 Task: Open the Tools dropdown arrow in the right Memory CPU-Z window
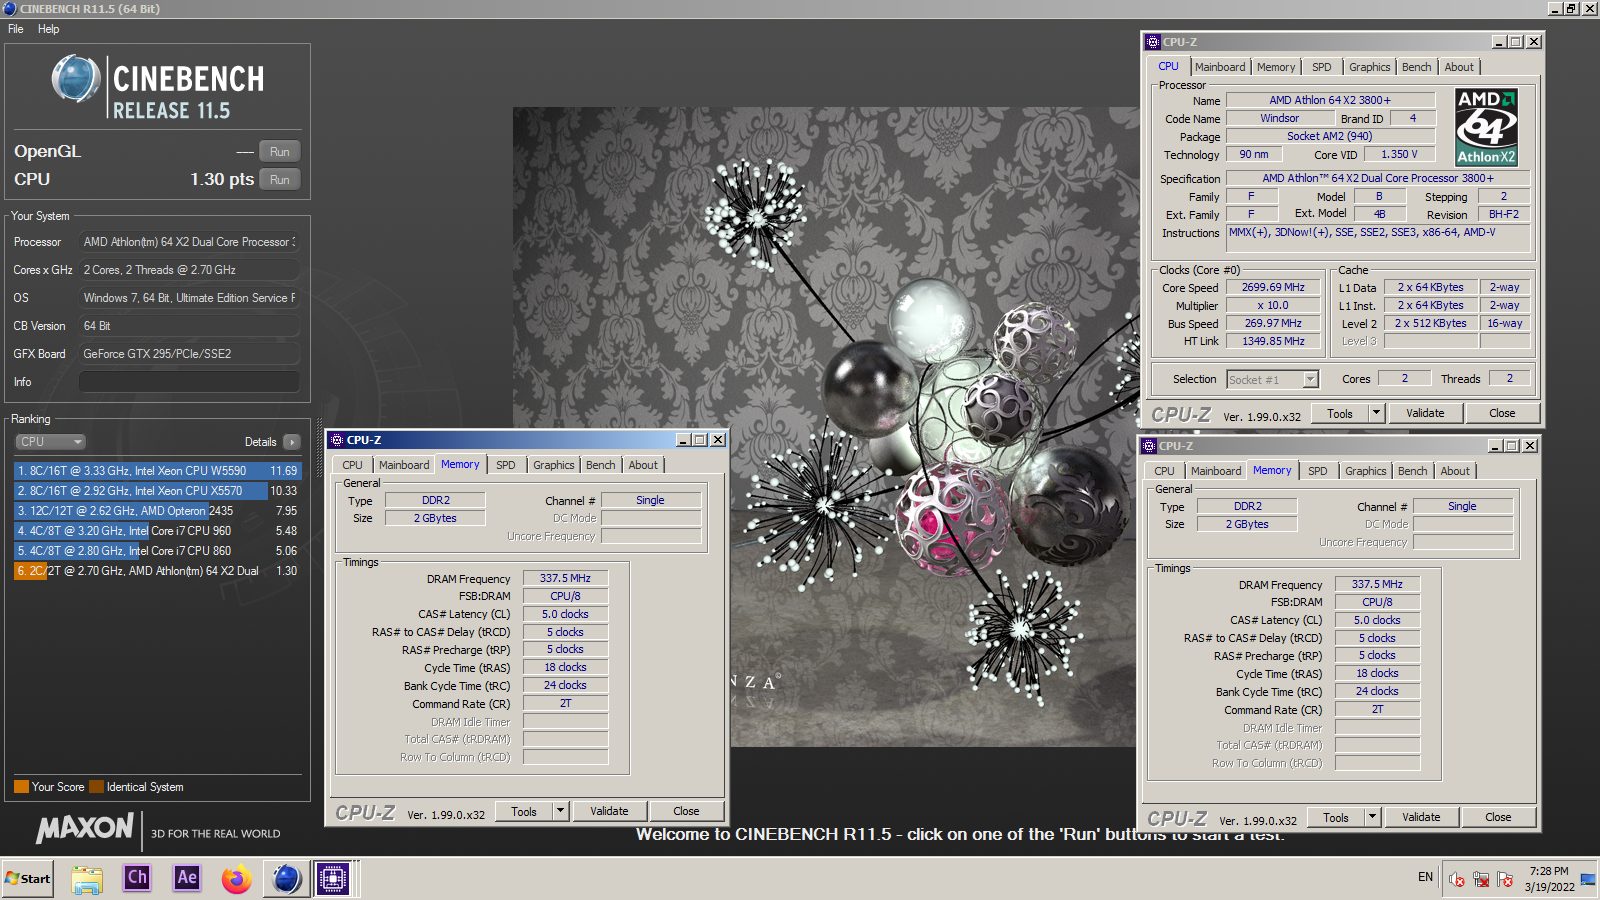[x=1373, y=817]
